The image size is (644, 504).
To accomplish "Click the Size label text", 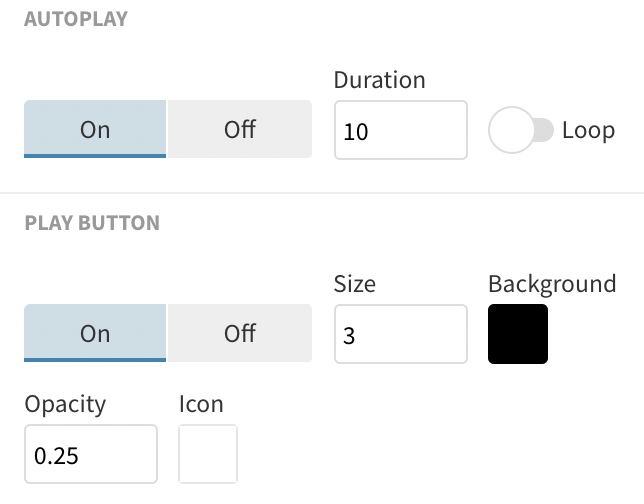I will pyautogui.click(x=354, y=284).
